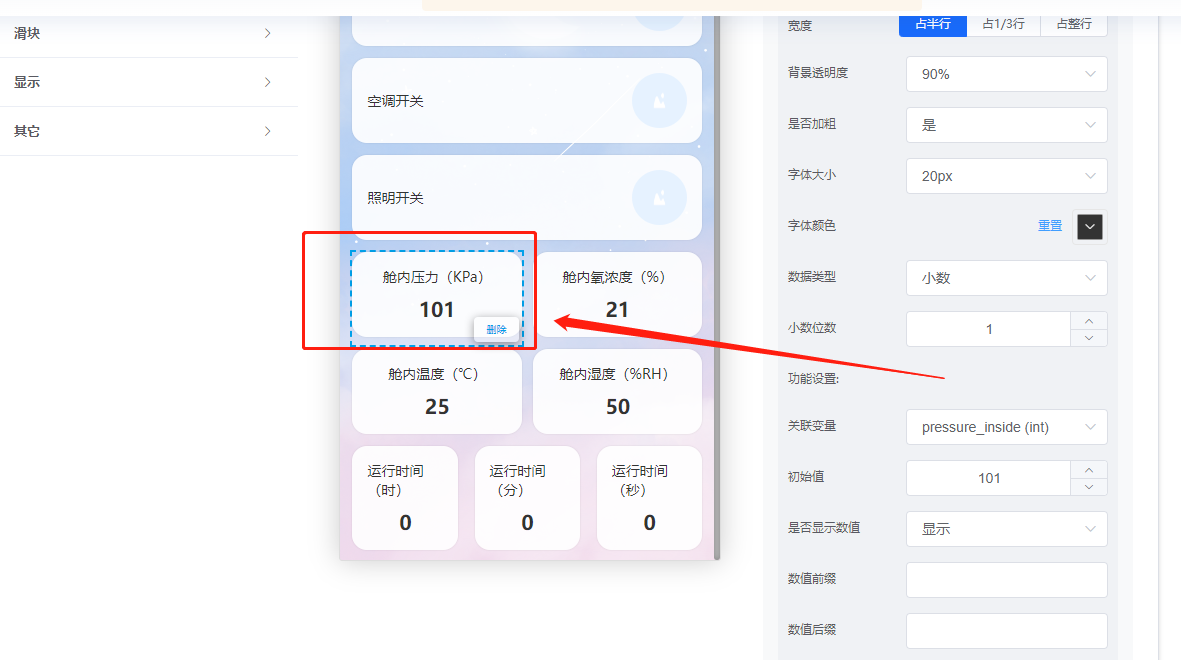
Task: Click the light icon on 照明开关 card
Action: (658, 197)
